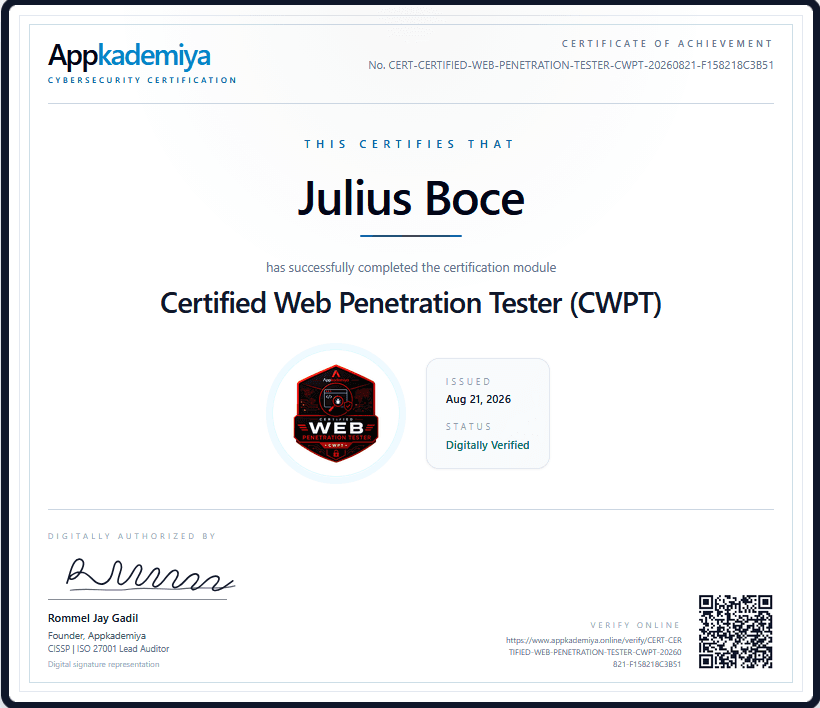Click the "VERIFY ONLINE" label

(x=635, y=625)
